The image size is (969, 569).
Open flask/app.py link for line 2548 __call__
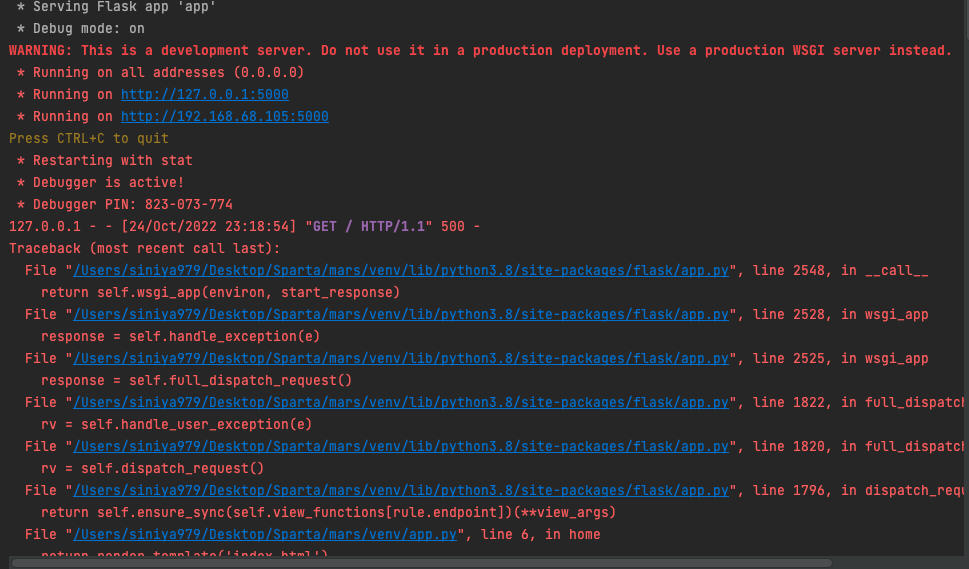[x=401, y=271]
